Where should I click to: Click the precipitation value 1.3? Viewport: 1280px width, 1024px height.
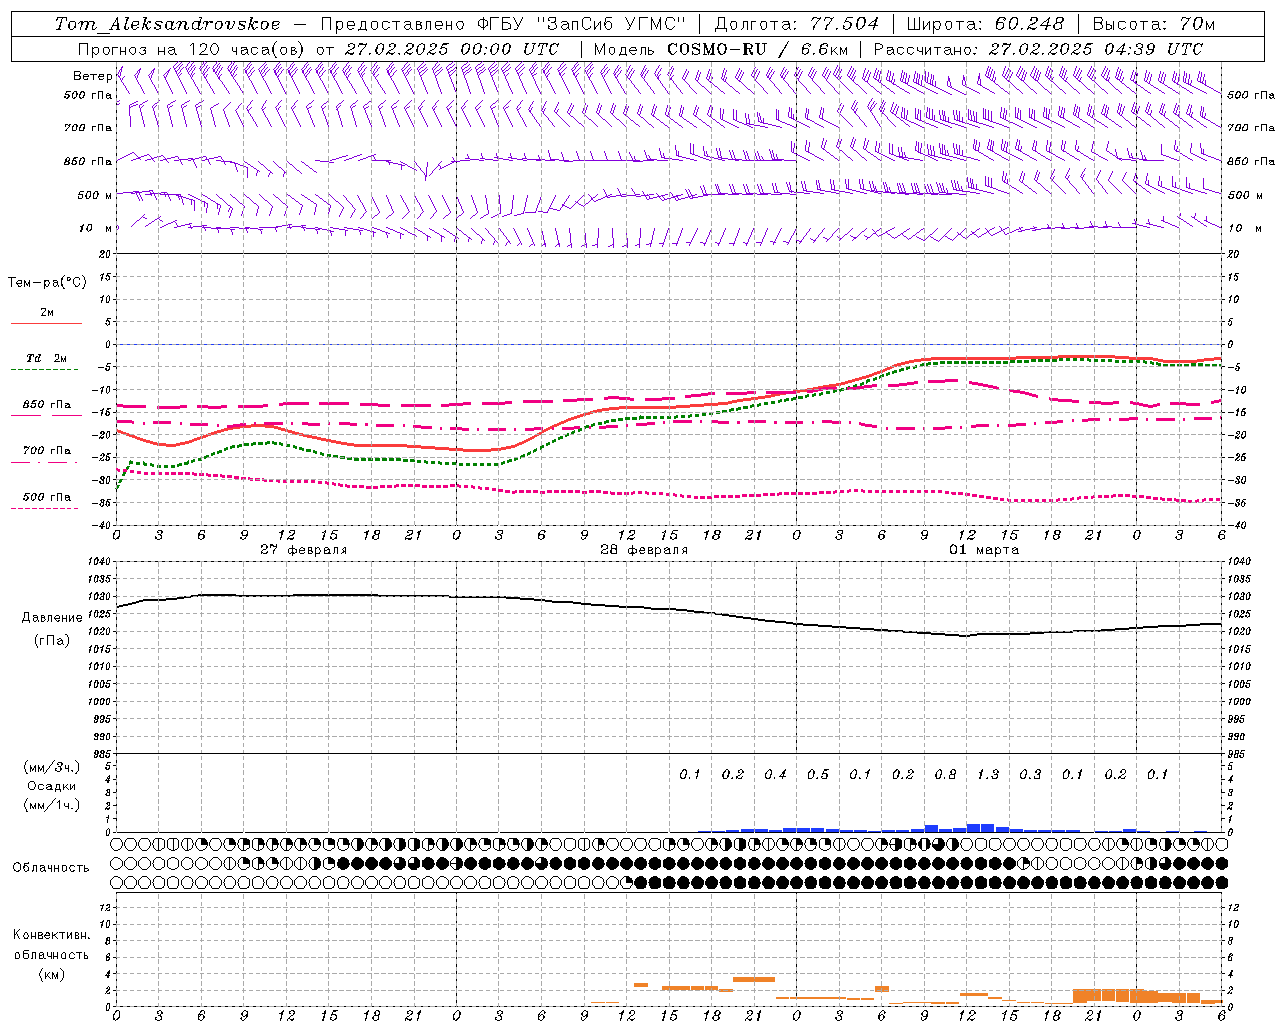tap(988, 775)
